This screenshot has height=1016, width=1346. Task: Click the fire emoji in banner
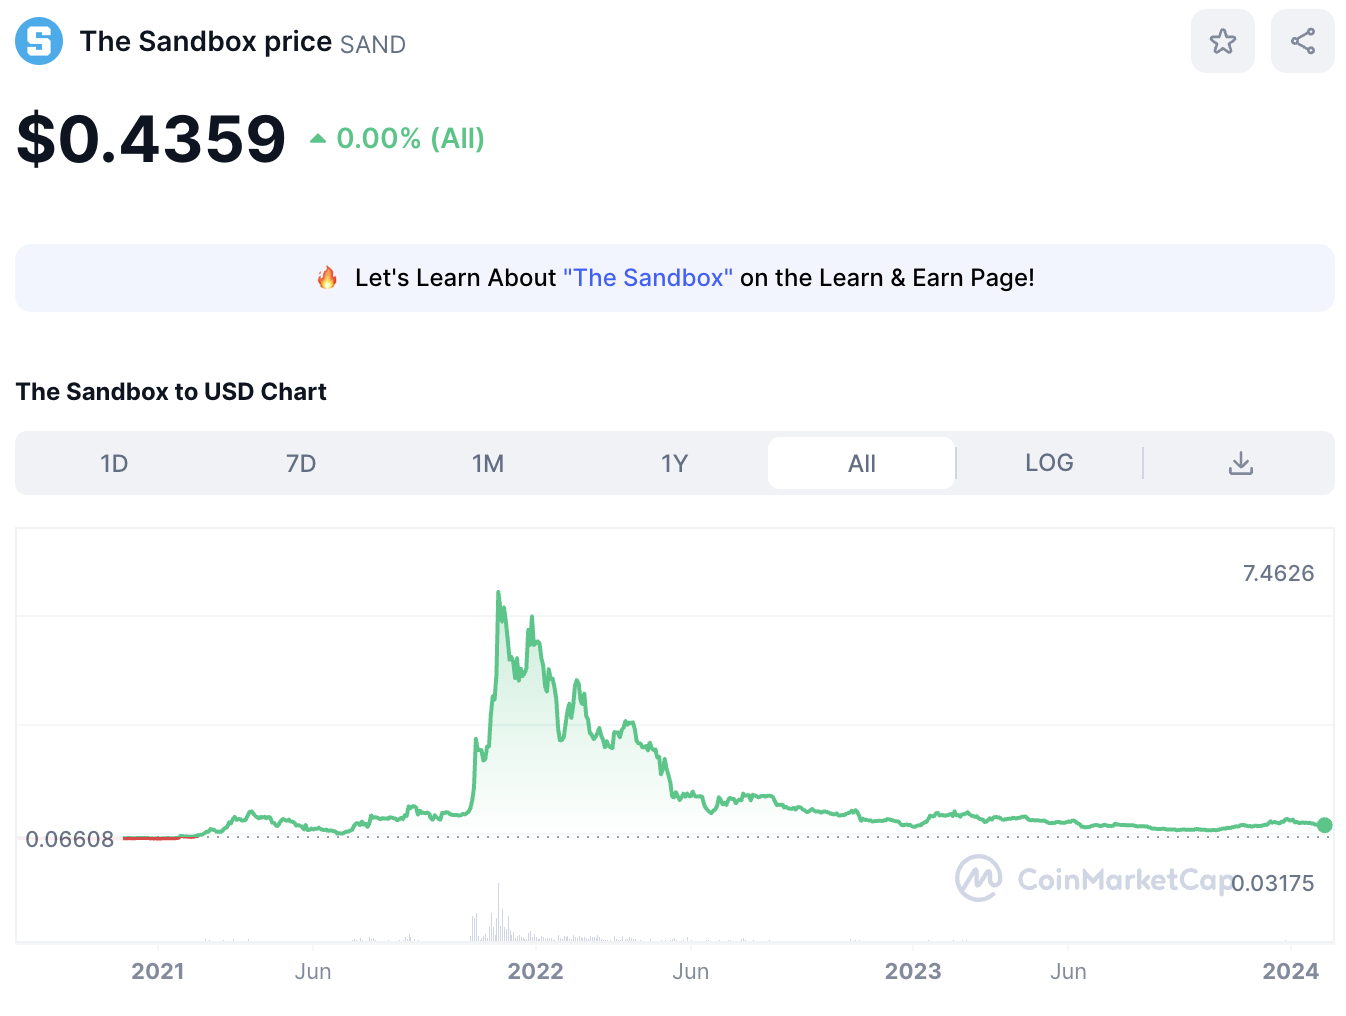click(327, 278)
